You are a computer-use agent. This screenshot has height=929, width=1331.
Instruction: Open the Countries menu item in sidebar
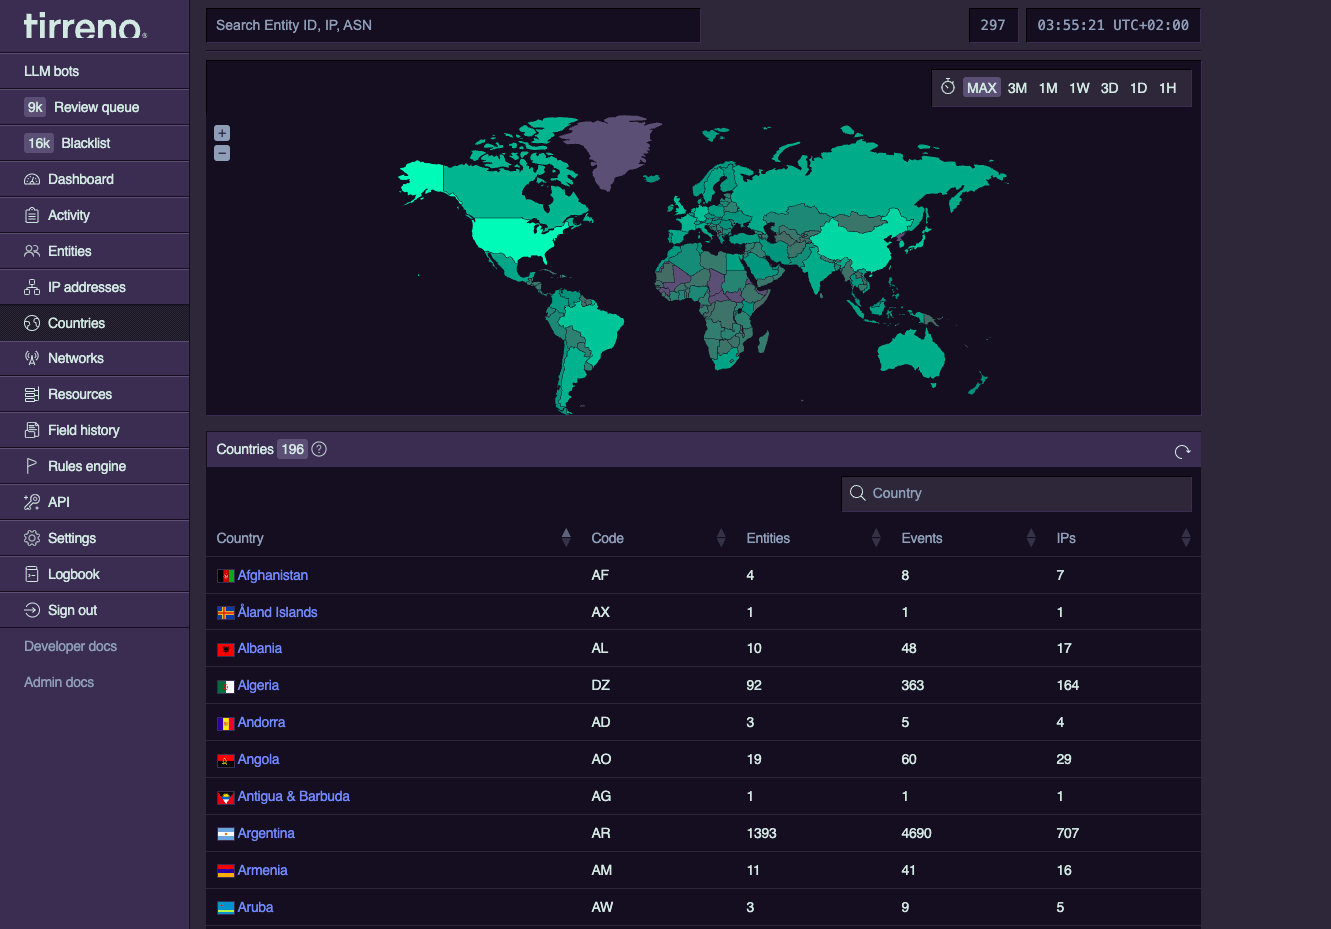[95, 323]
